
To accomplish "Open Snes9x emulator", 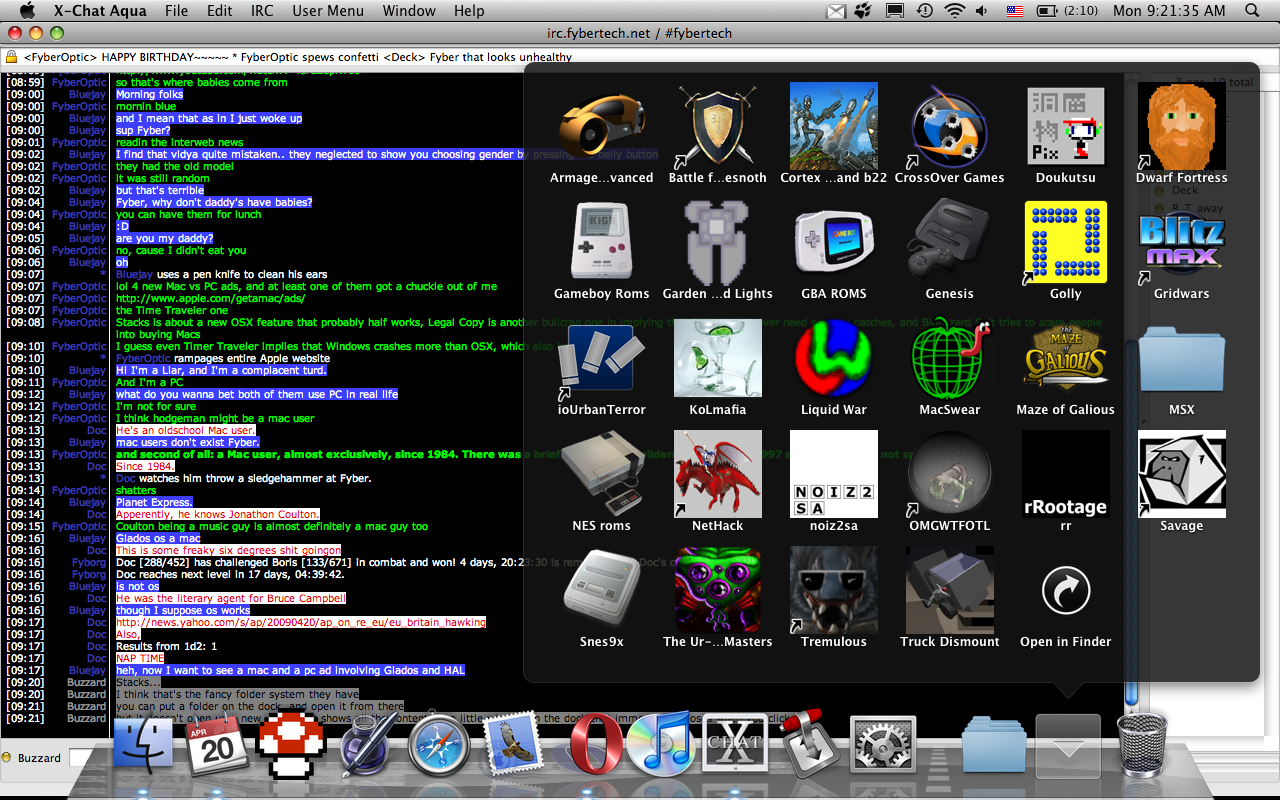I will (x=602, y=590).
